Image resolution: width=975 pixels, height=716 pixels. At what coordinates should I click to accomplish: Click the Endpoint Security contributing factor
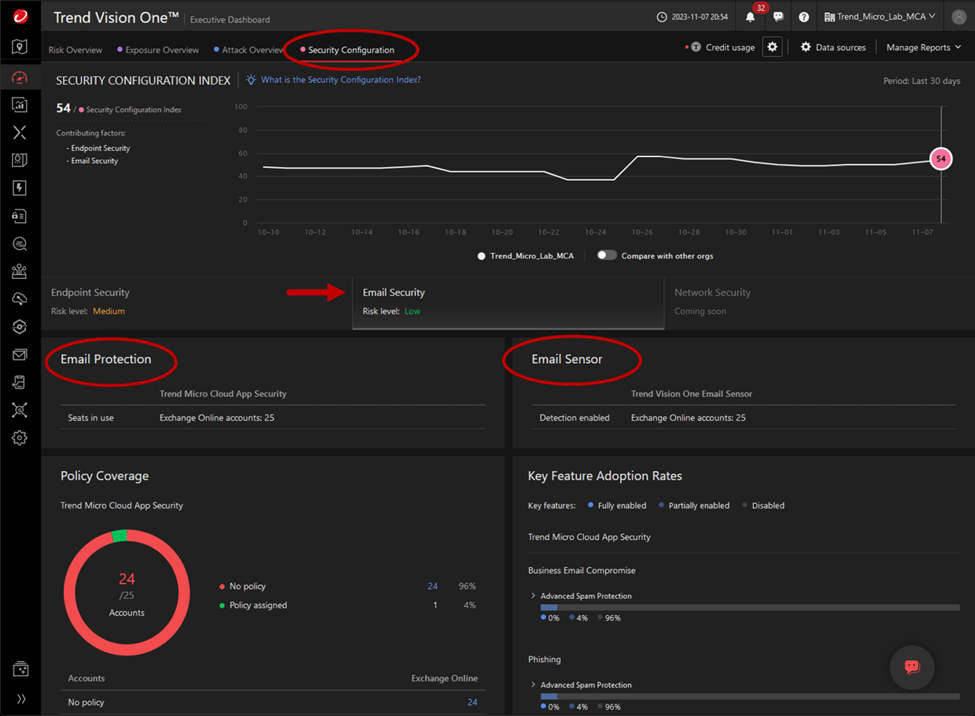[x=100, y=148]
